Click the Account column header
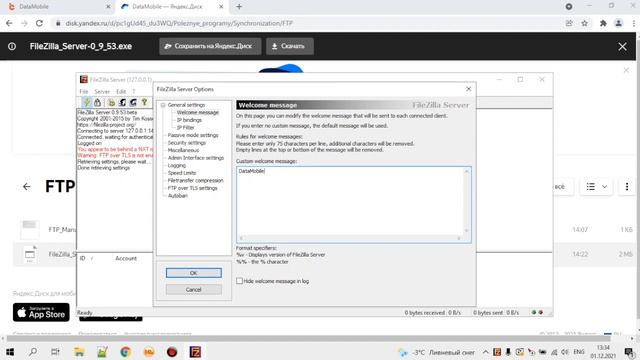The image size is (640, 360). pyautogui.click(x=126, y=258)
